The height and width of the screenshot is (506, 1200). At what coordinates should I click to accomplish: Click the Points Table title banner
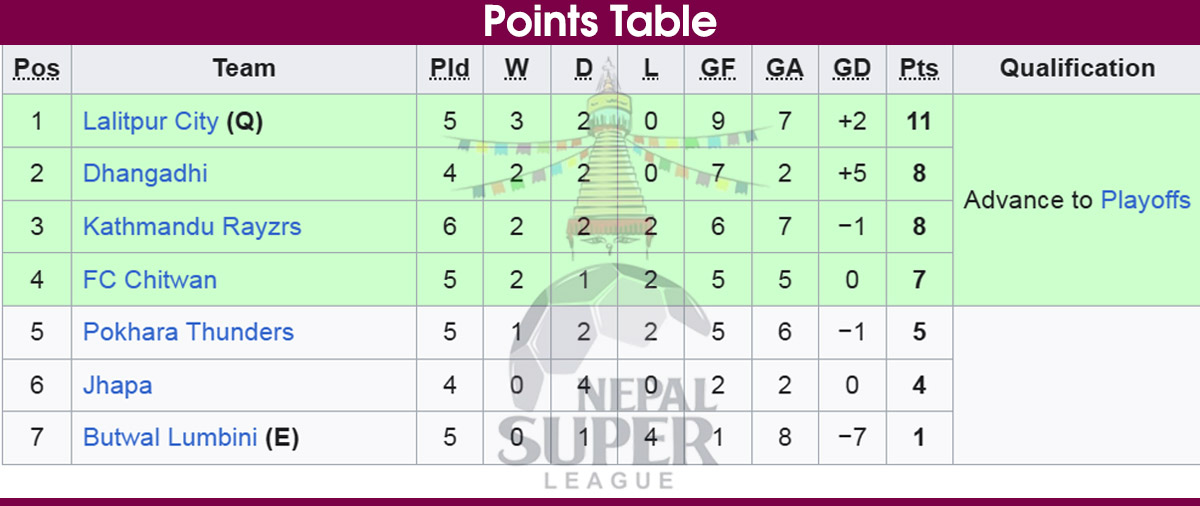click(600, 21)
